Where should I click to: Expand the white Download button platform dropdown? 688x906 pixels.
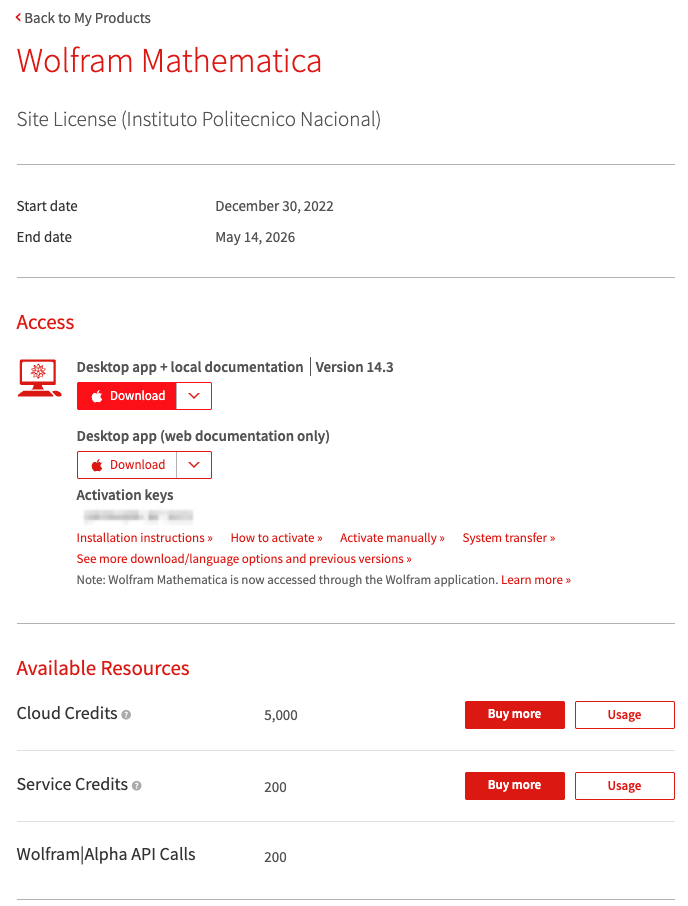194,465
